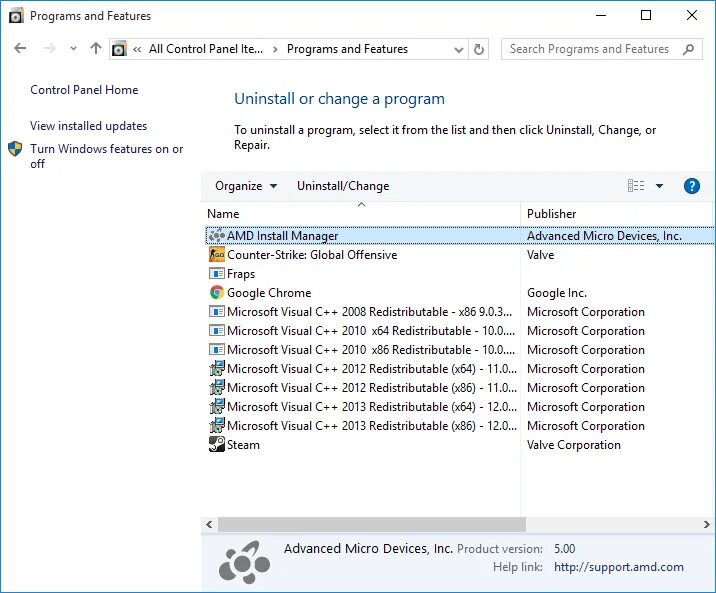This screenshot has width=716, height=593.
Task: Click the Valve Corporation publisher cell
Action: pos(574,445)
